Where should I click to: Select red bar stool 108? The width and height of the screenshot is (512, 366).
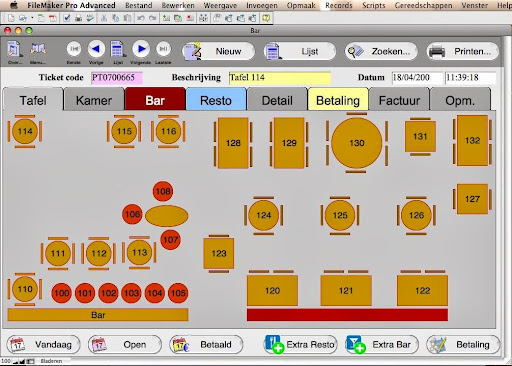(x=163, y=191)
